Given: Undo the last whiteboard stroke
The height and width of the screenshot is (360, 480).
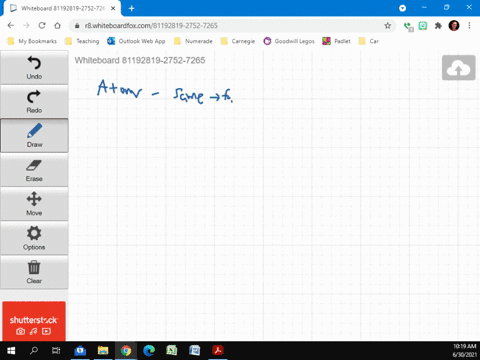Looking at the screenshot, I should pos(34,68).
